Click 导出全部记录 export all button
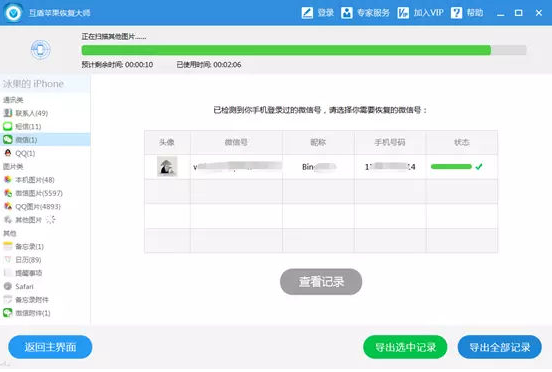Viewport: 552px width, 372px height. (x=500, y=347)
